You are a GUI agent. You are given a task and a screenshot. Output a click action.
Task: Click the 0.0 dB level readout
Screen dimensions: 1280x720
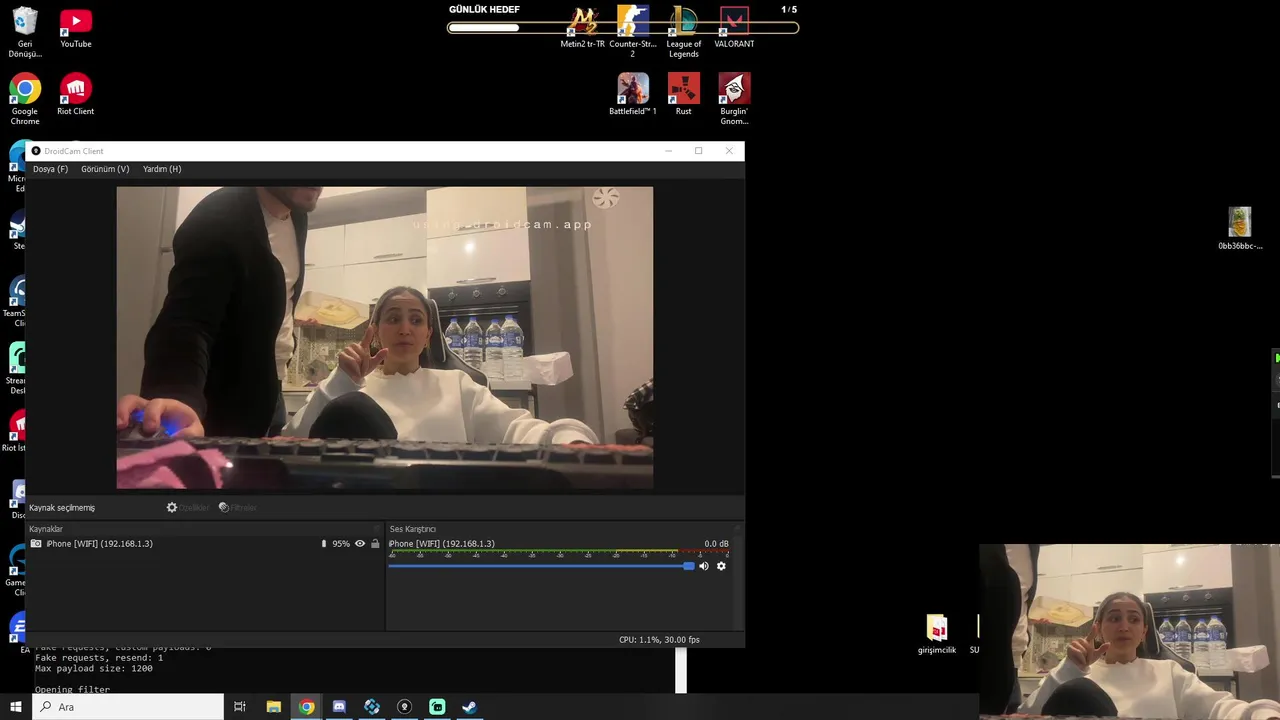716,544
